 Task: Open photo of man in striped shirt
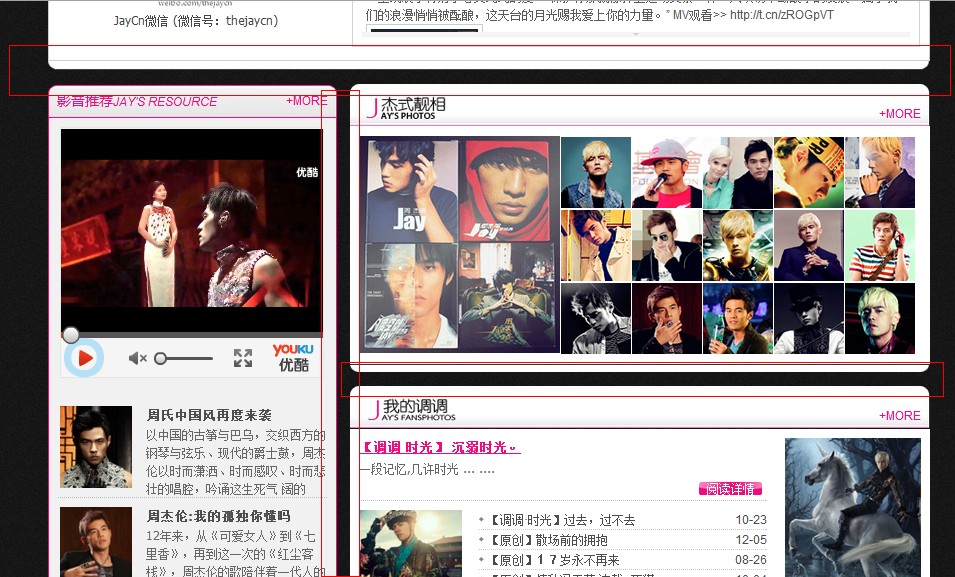click(880, 246)
